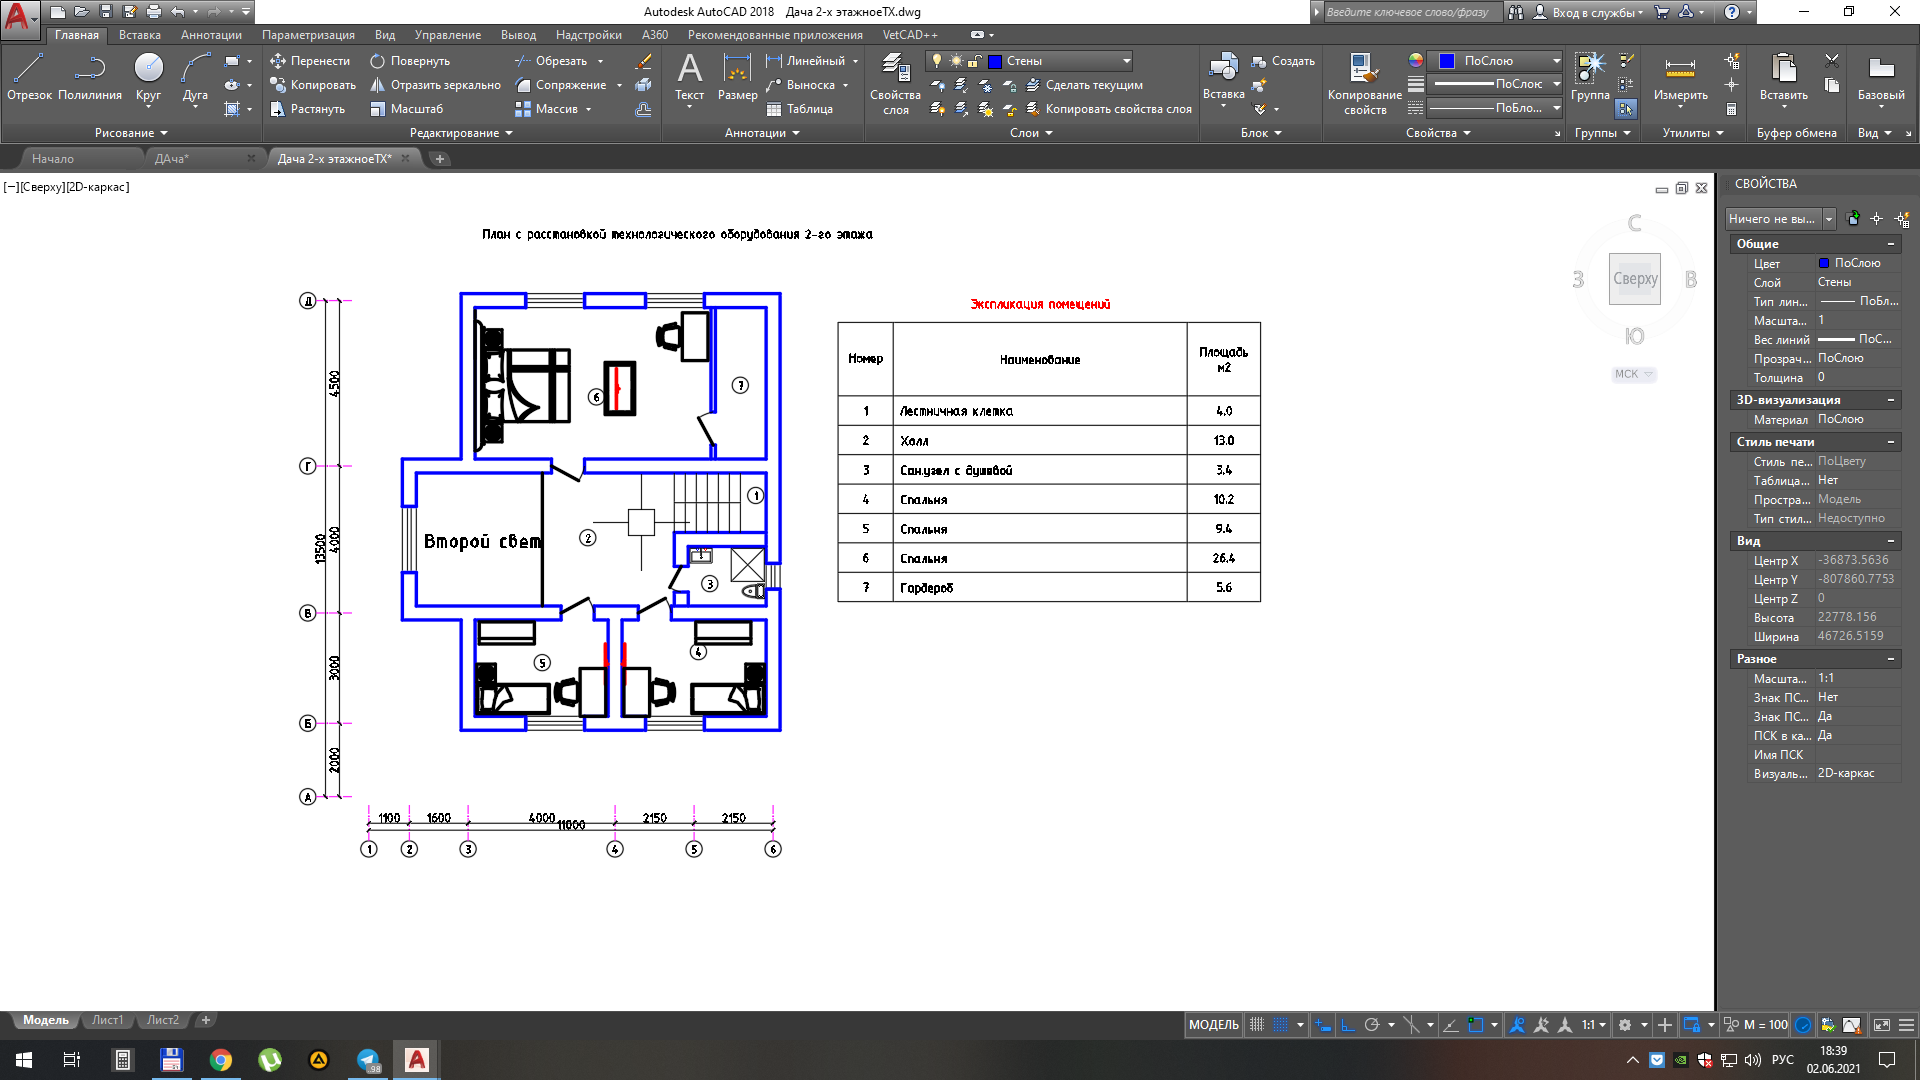1920x1080 pixels.
Task: Click Копирование свойств (match properties)
Action: tap(1364, 84)
